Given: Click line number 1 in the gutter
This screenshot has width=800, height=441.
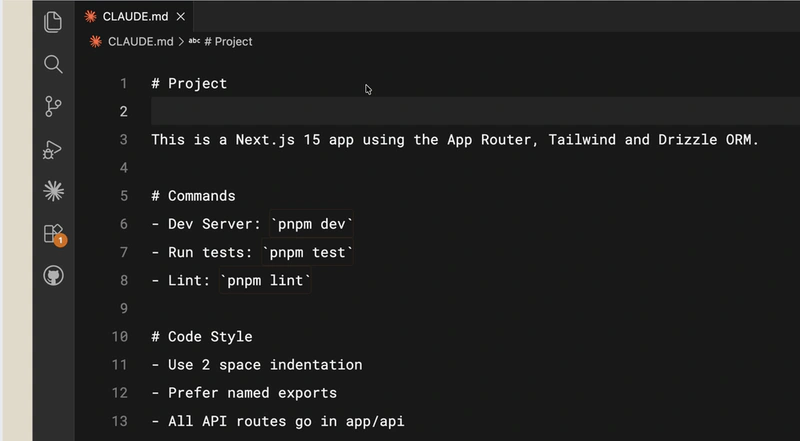Looking at the screenshot, I should (x=123, y=83).
